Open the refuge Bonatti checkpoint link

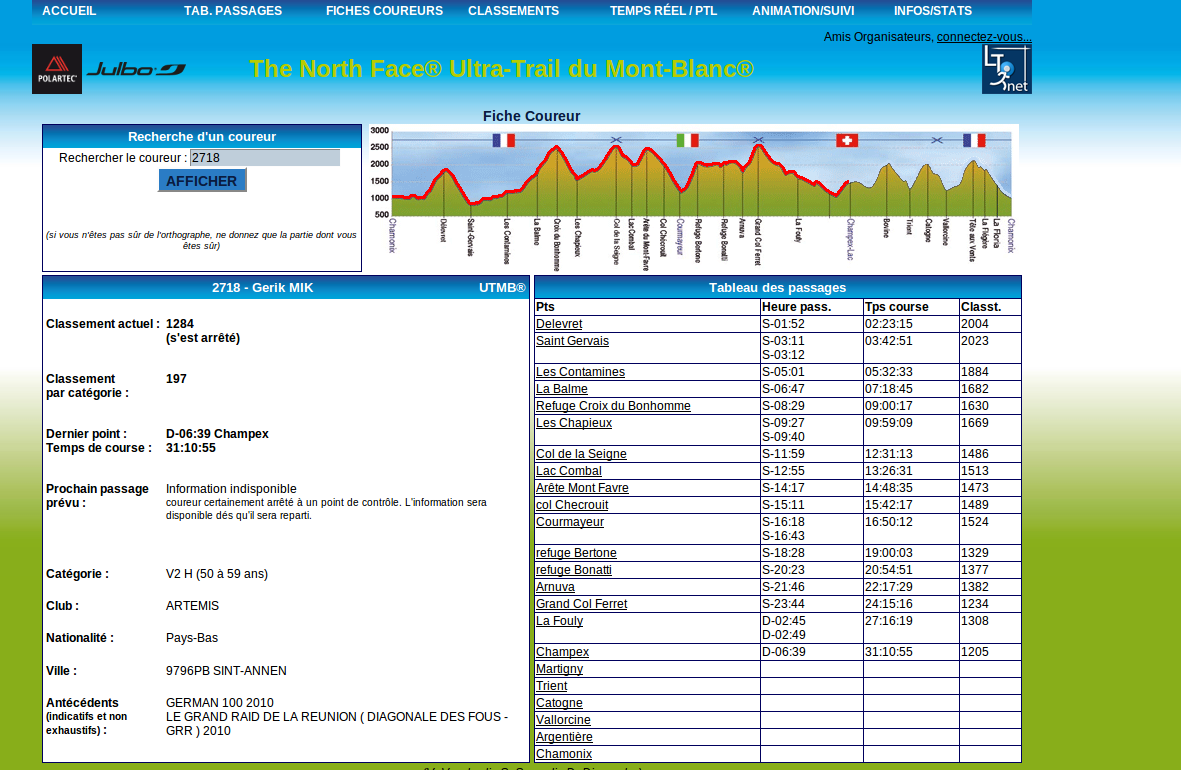click(x=574, y=570)
